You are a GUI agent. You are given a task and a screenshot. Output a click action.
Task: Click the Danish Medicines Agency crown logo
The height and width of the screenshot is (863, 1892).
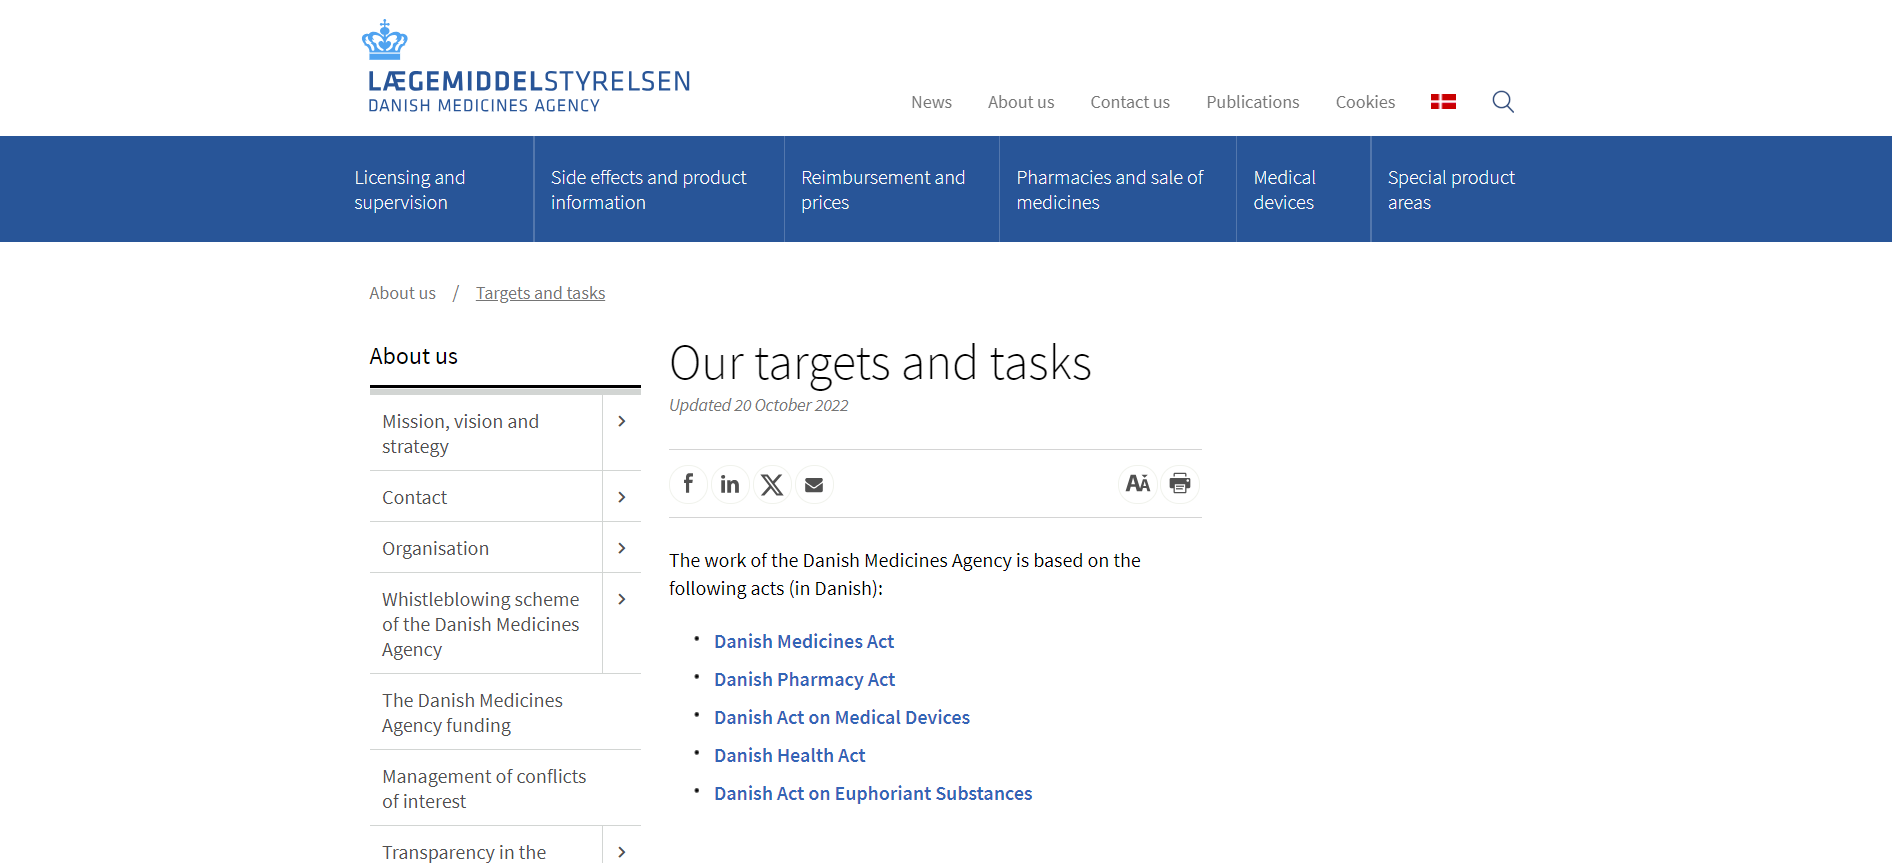[x=385, y=40]
